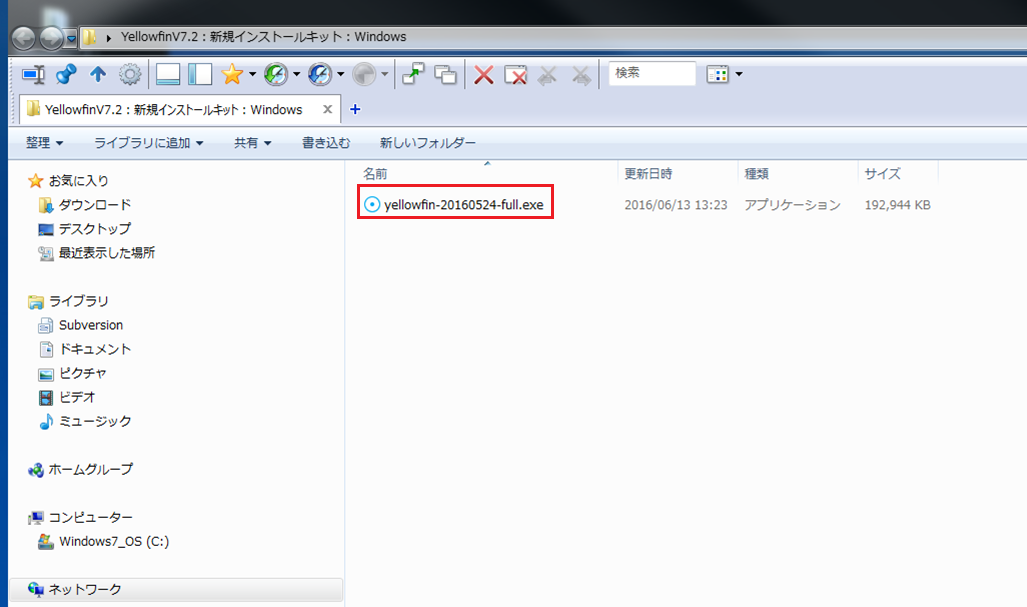This screenshot has height=607, width=1027.
Task: Click the window with red X icon
Action: tap(515, 75)
